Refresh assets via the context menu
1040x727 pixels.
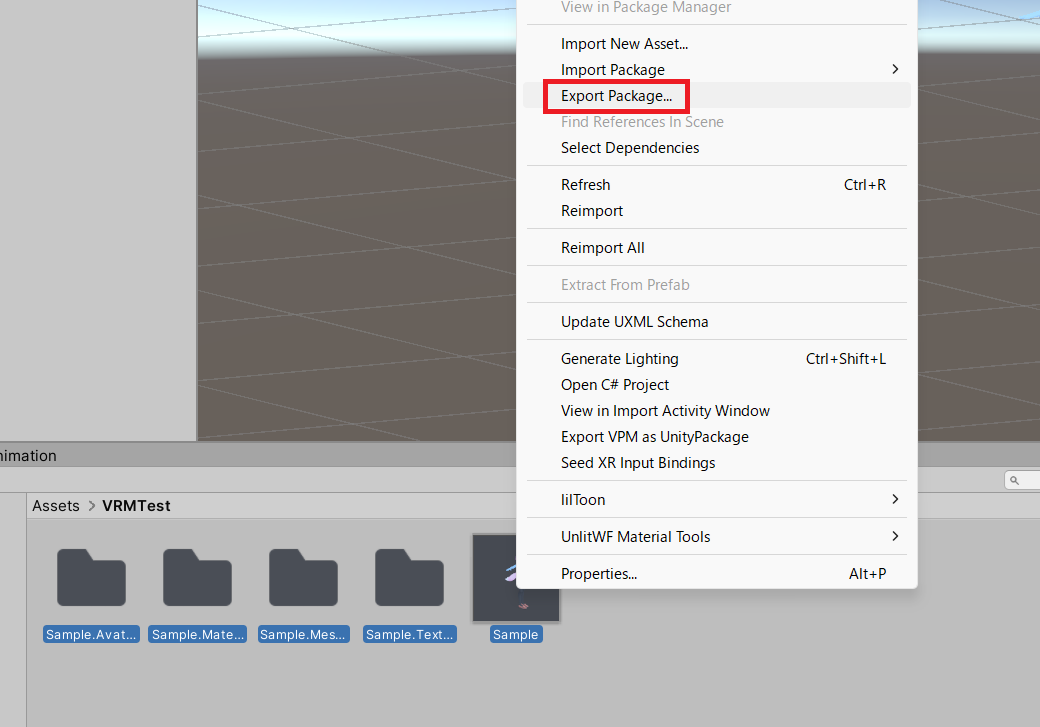tap(585, 185)
